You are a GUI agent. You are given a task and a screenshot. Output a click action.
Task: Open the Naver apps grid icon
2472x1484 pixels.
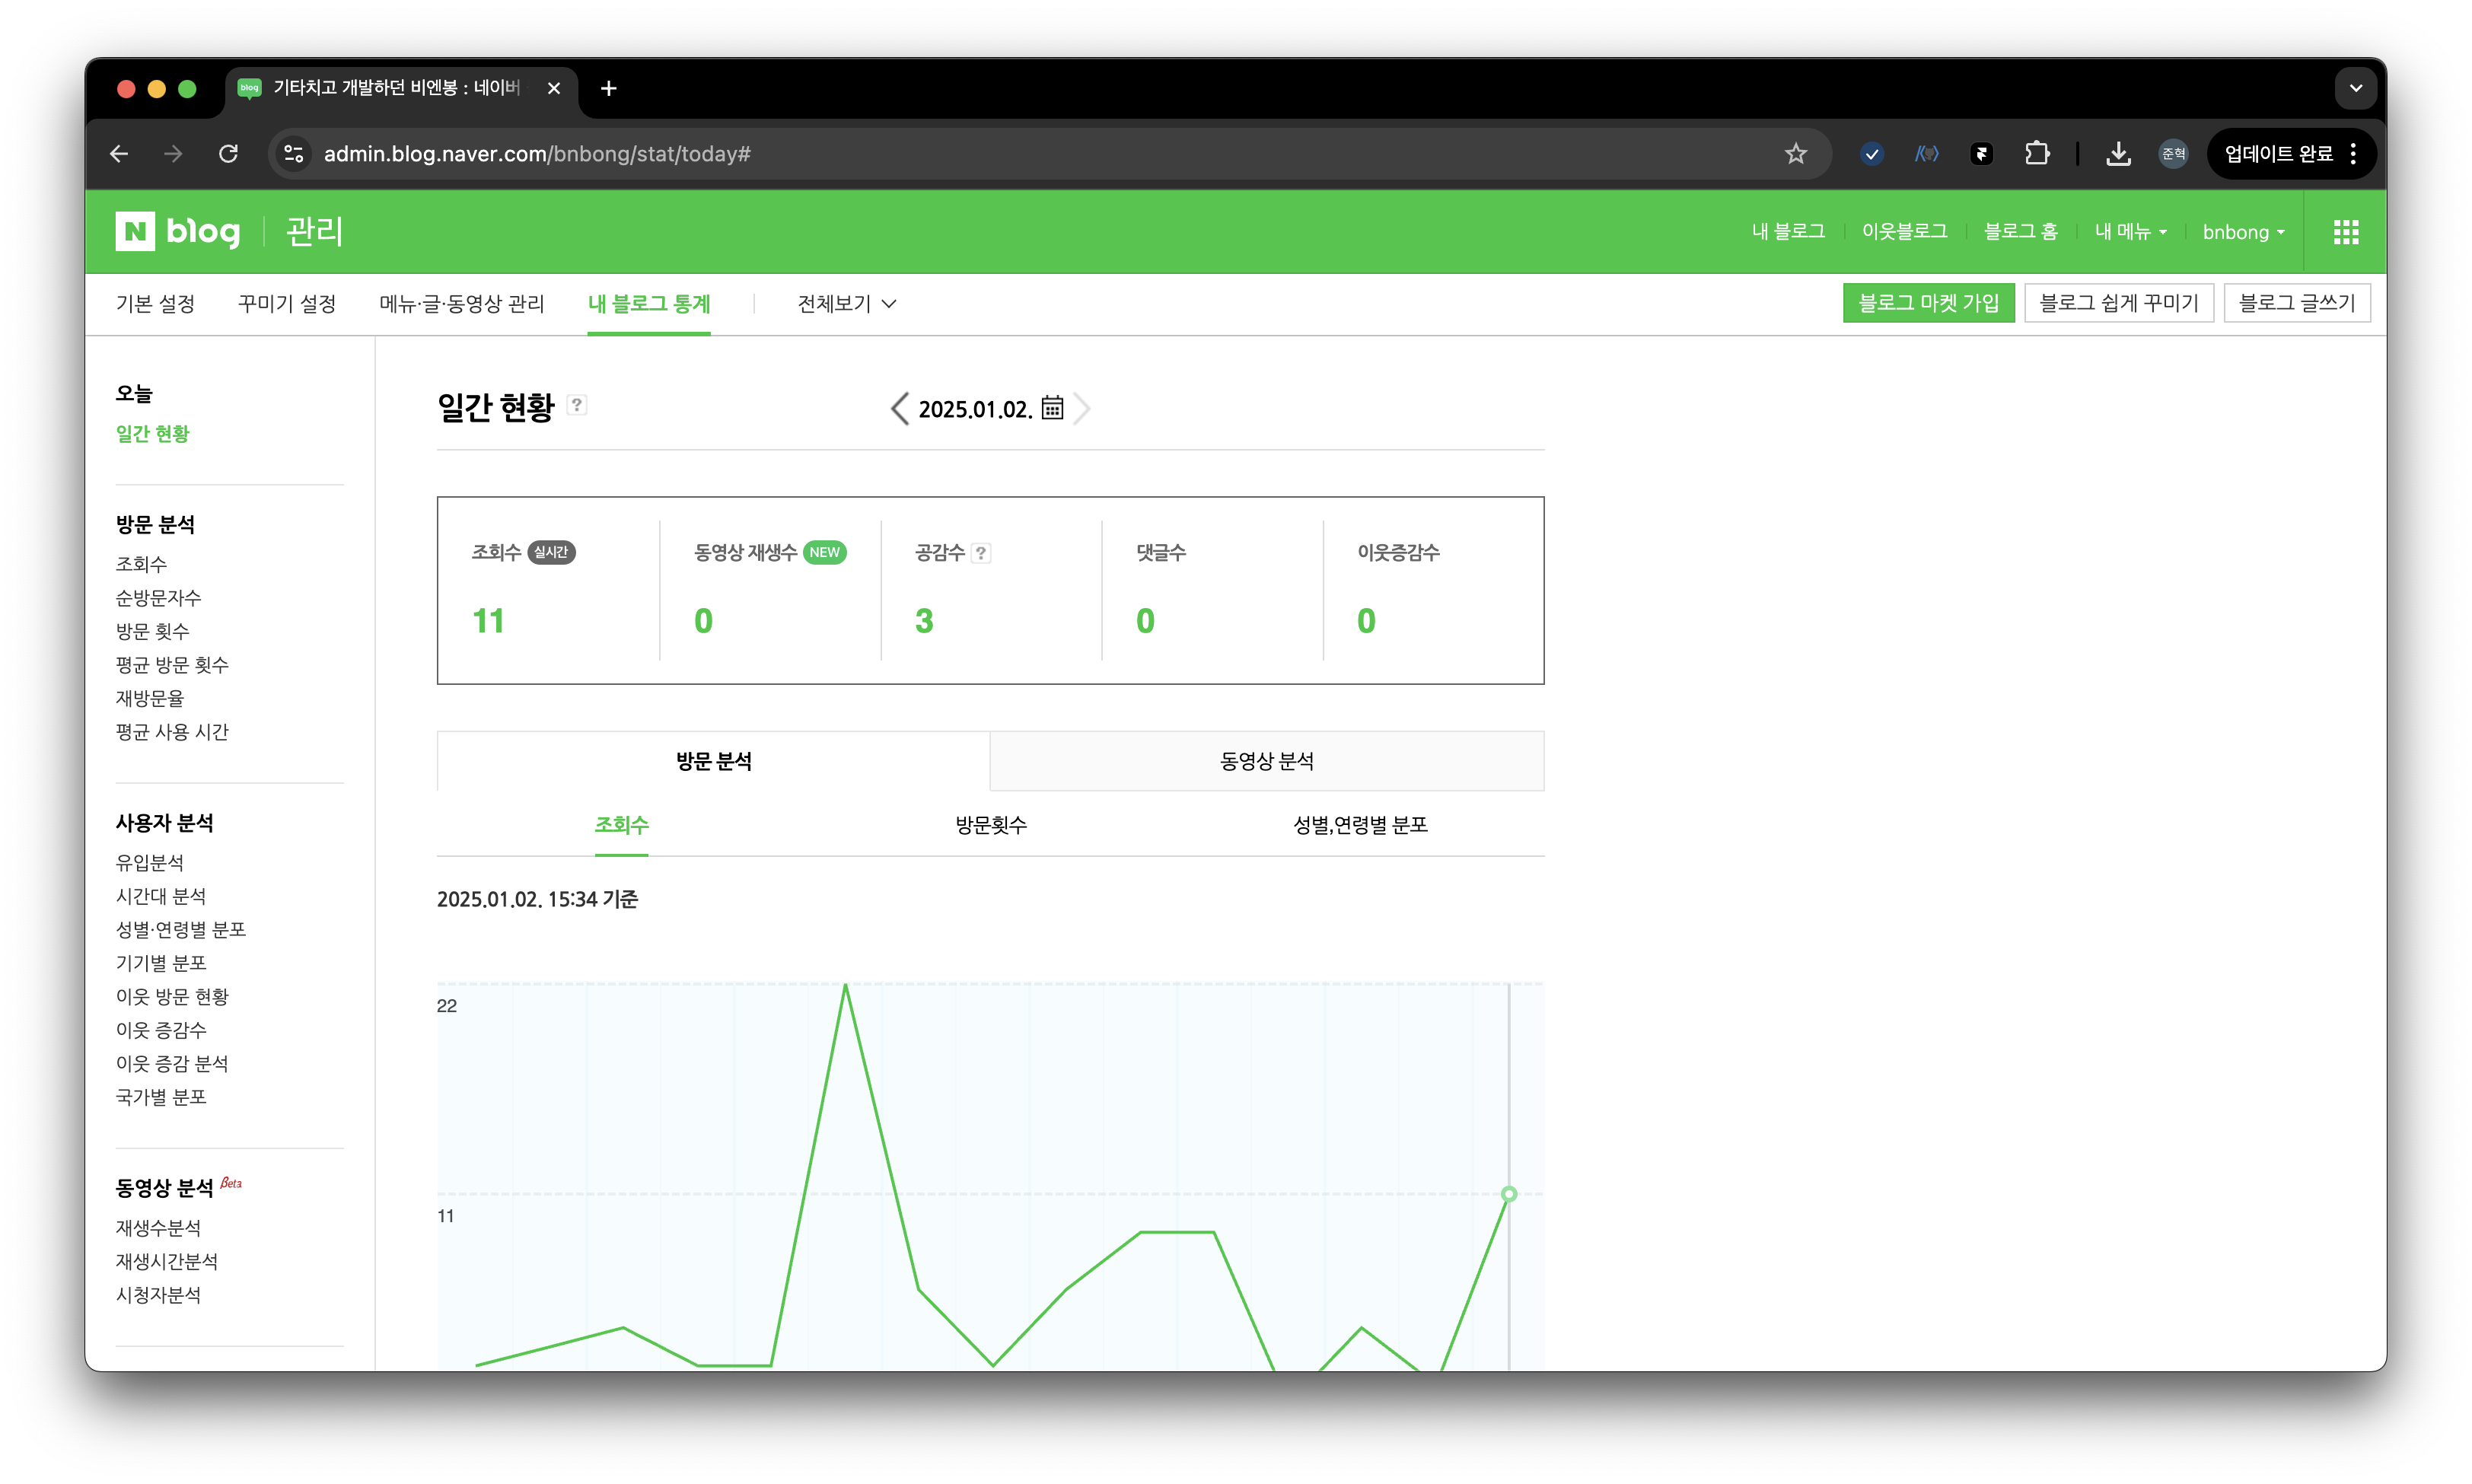(x=2346, y=232)
